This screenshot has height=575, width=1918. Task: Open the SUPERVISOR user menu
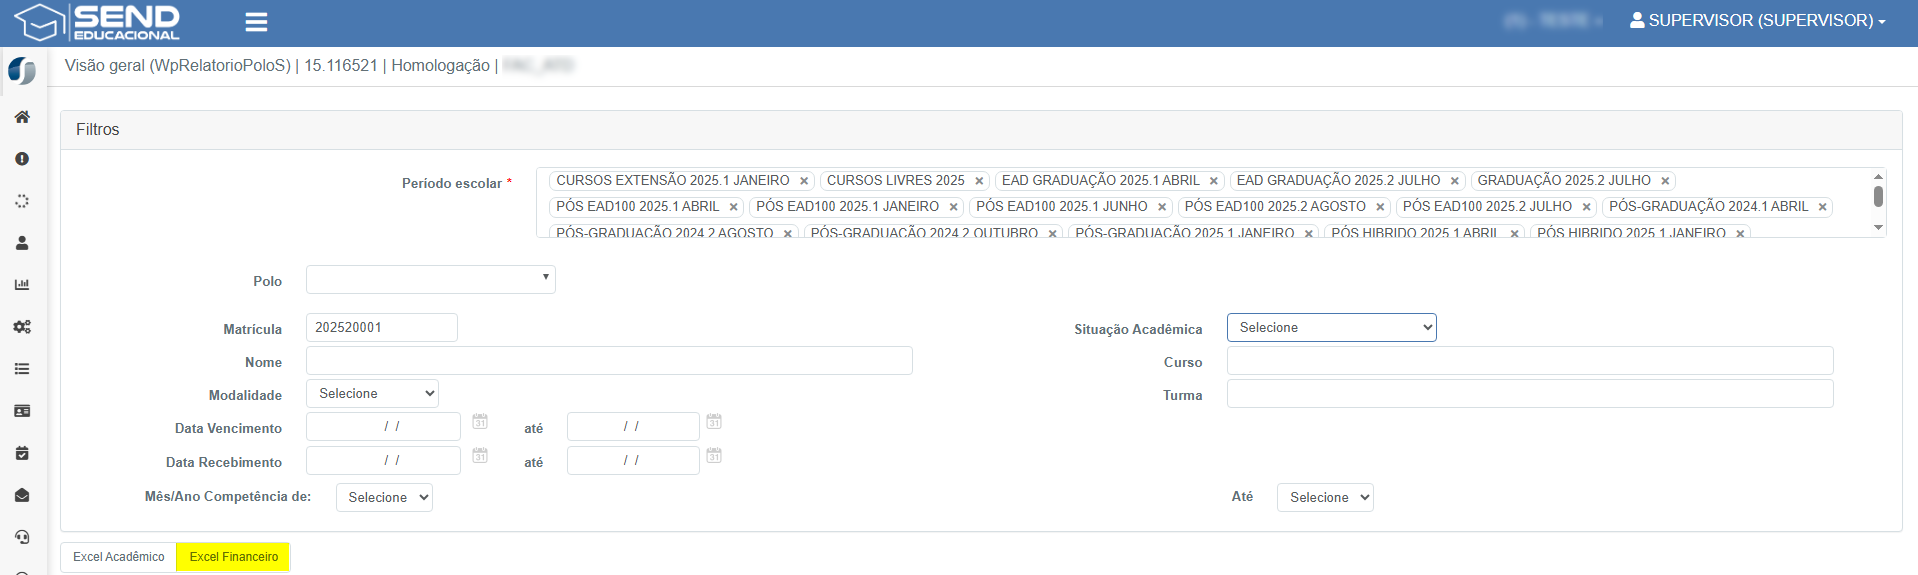[1758, 21]
